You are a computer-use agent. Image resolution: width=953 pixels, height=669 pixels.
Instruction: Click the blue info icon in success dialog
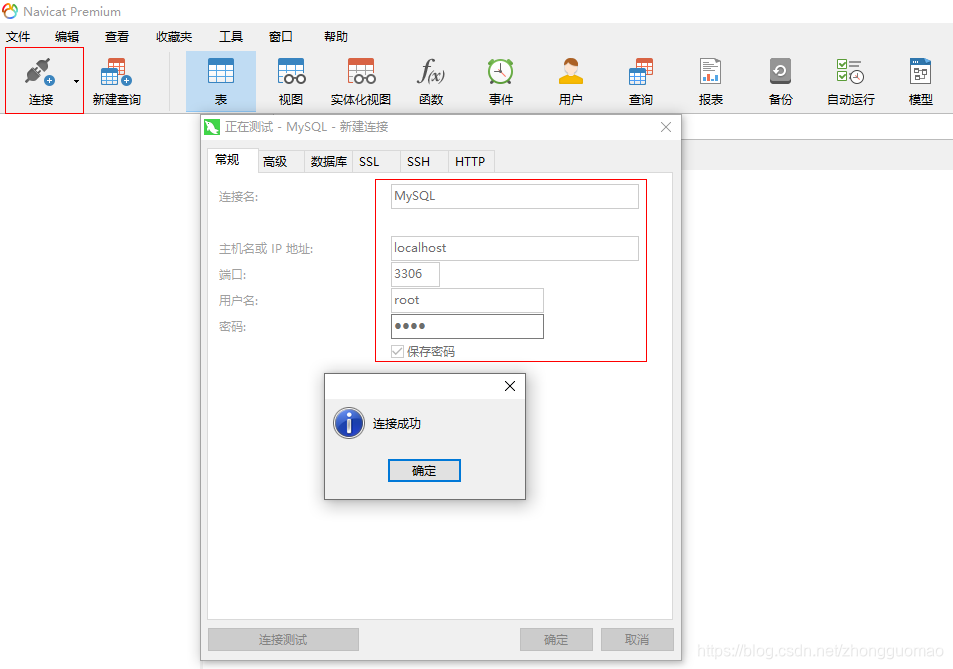point(349,423)
